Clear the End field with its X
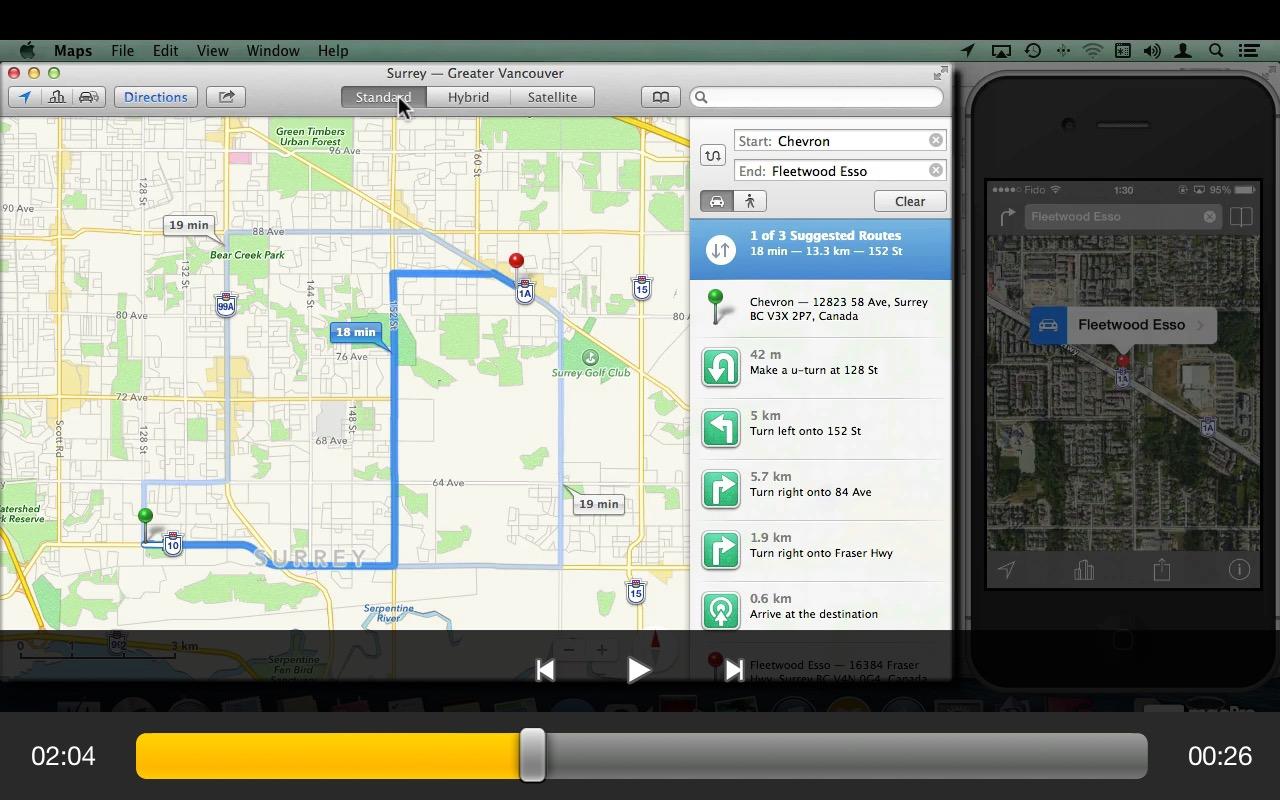 (935, 171)
